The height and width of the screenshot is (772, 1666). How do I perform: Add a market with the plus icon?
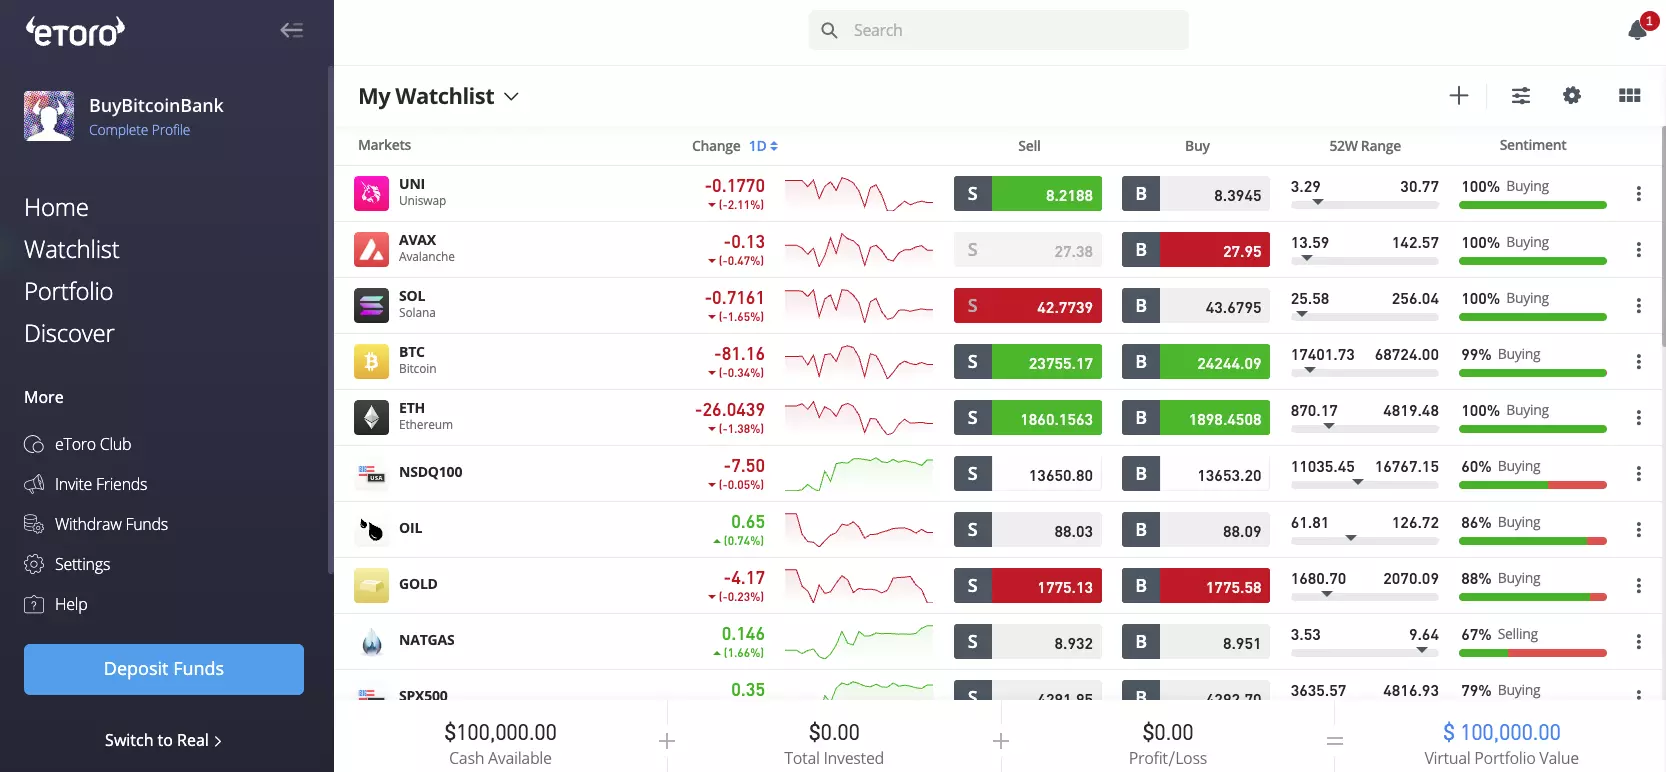click(1459, 95)
